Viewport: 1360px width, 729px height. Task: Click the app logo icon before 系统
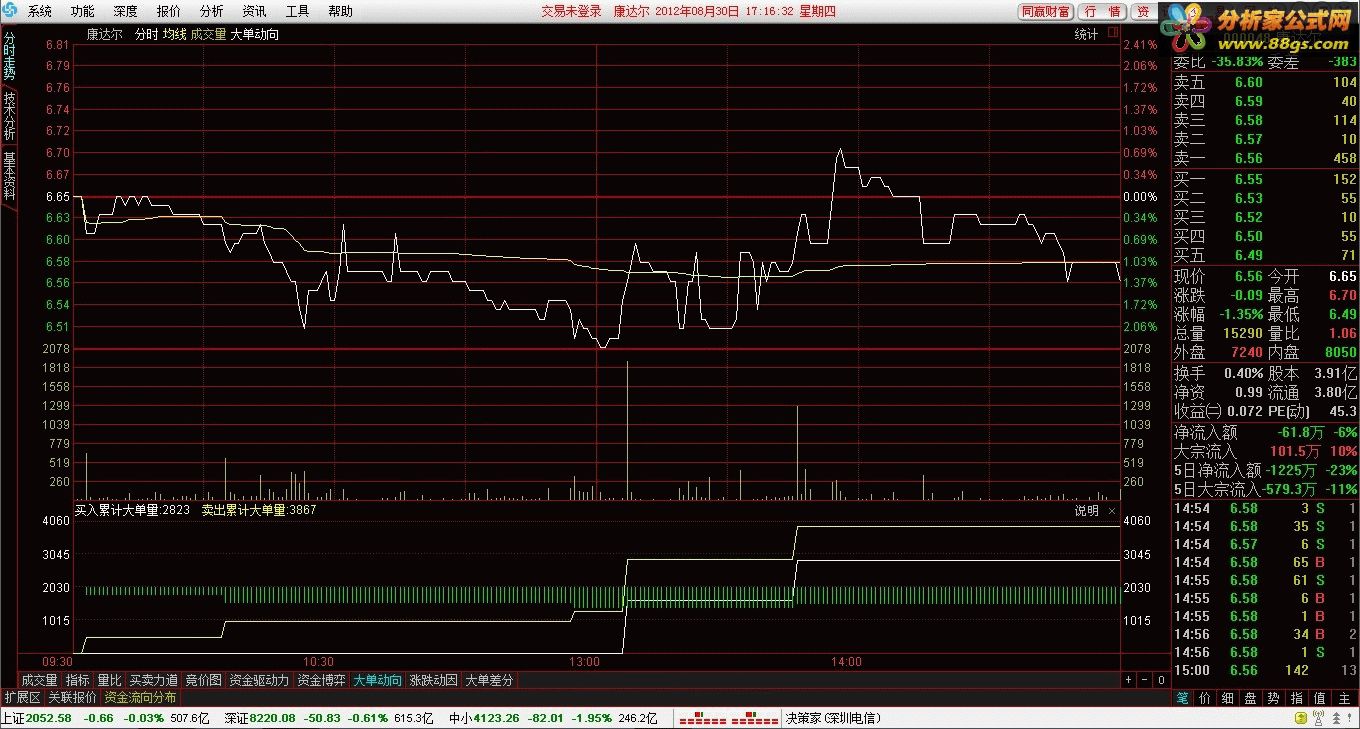click(x=11, y=11)
